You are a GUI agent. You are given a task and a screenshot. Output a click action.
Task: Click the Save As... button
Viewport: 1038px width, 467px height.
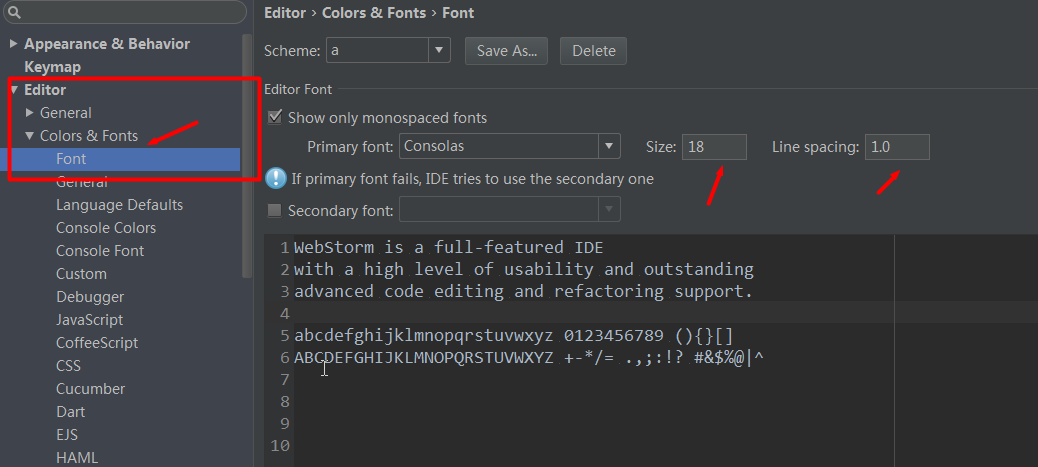(506, 51)
